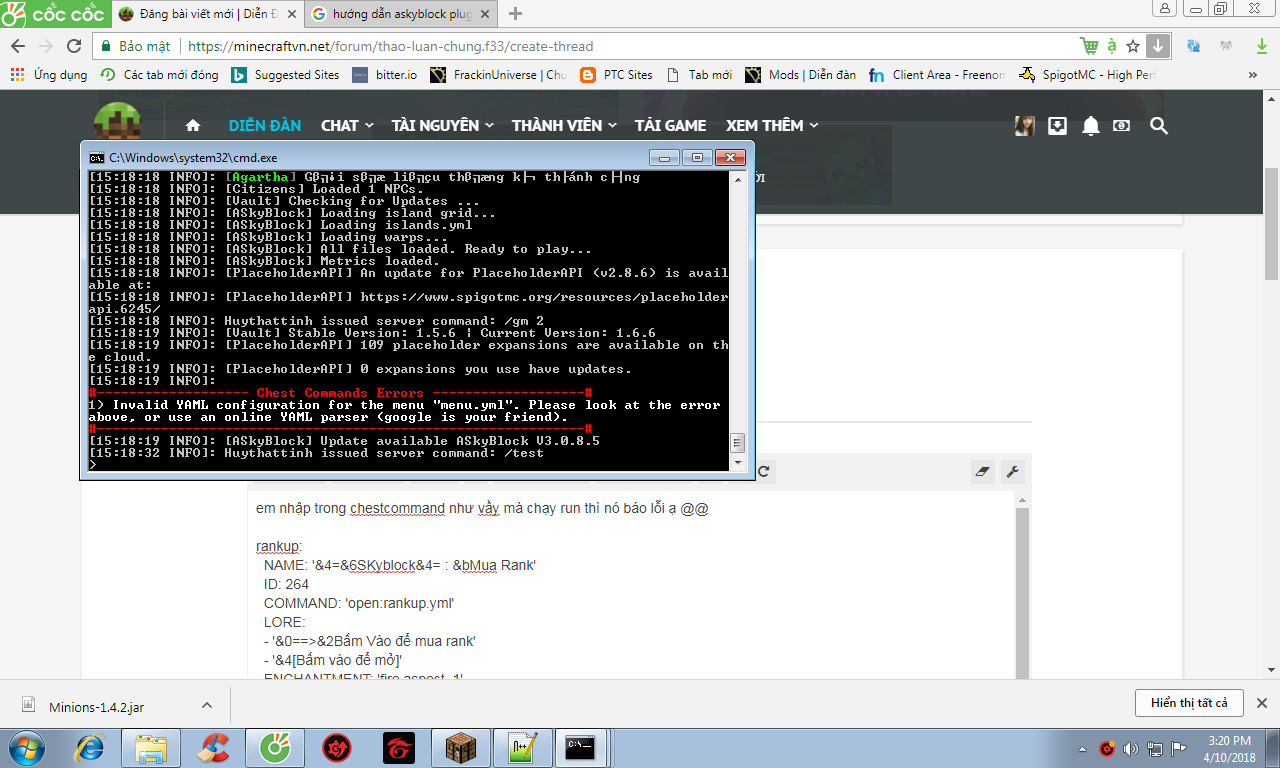Click the redo arrow in the editor toolbar
The height and width of the screenshot is (768, 1280).
tap(764, 471)
